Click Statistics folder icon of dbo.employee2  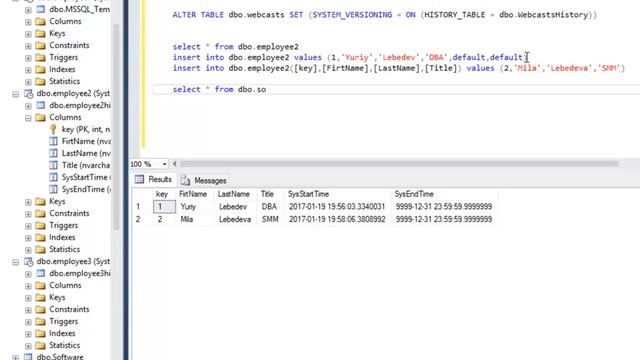click(x=40, y=249)
